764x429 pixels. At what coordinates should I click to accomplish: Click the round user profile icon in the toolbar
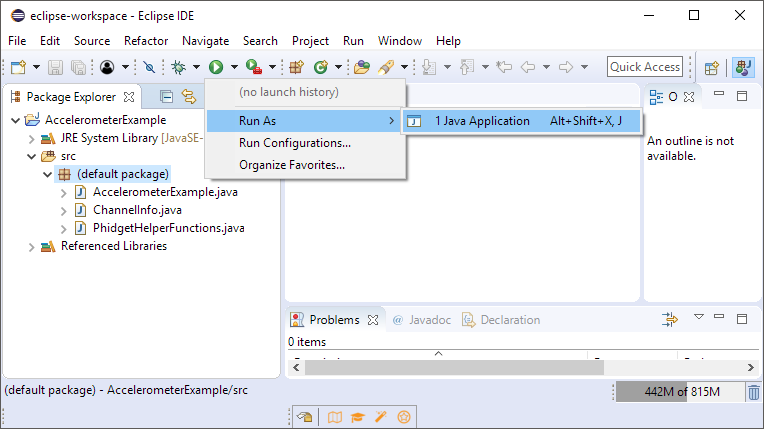point(107,67)
